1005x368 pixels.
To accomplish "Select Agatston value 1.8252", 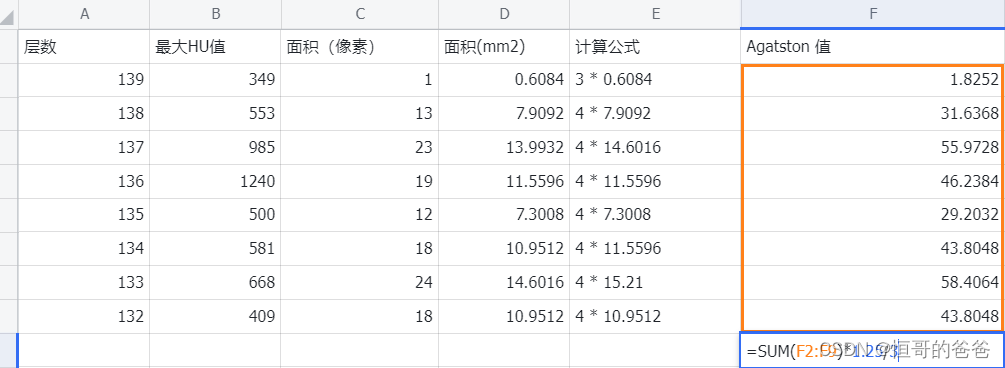I will coord(873,80).
